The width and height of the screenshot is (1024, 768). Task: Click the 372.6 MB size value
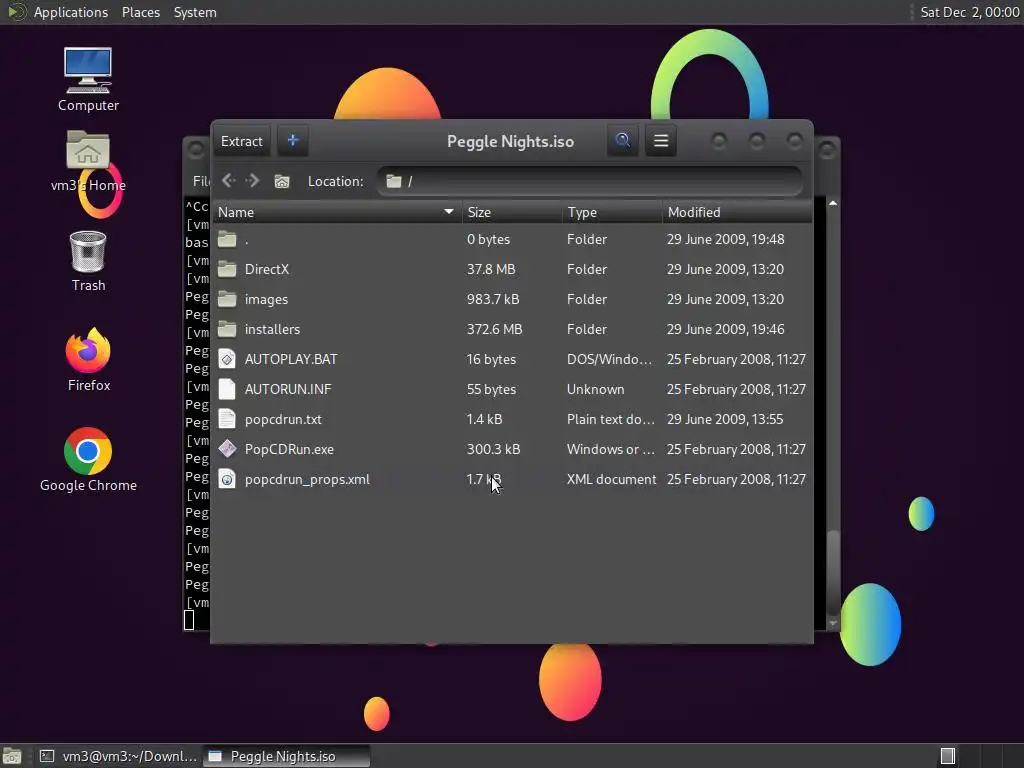(x=494, y=329)
